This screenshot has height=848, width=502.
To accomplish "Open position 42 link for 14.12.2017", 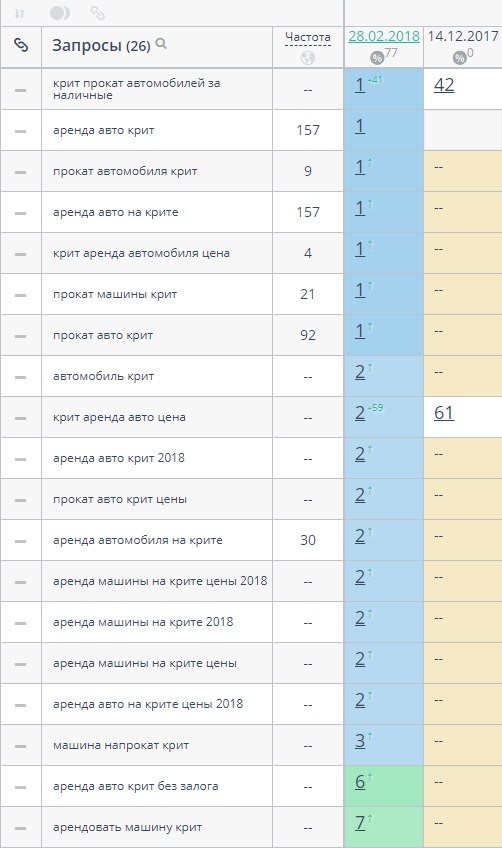I will pyautogui.click(x=444, y=85).
